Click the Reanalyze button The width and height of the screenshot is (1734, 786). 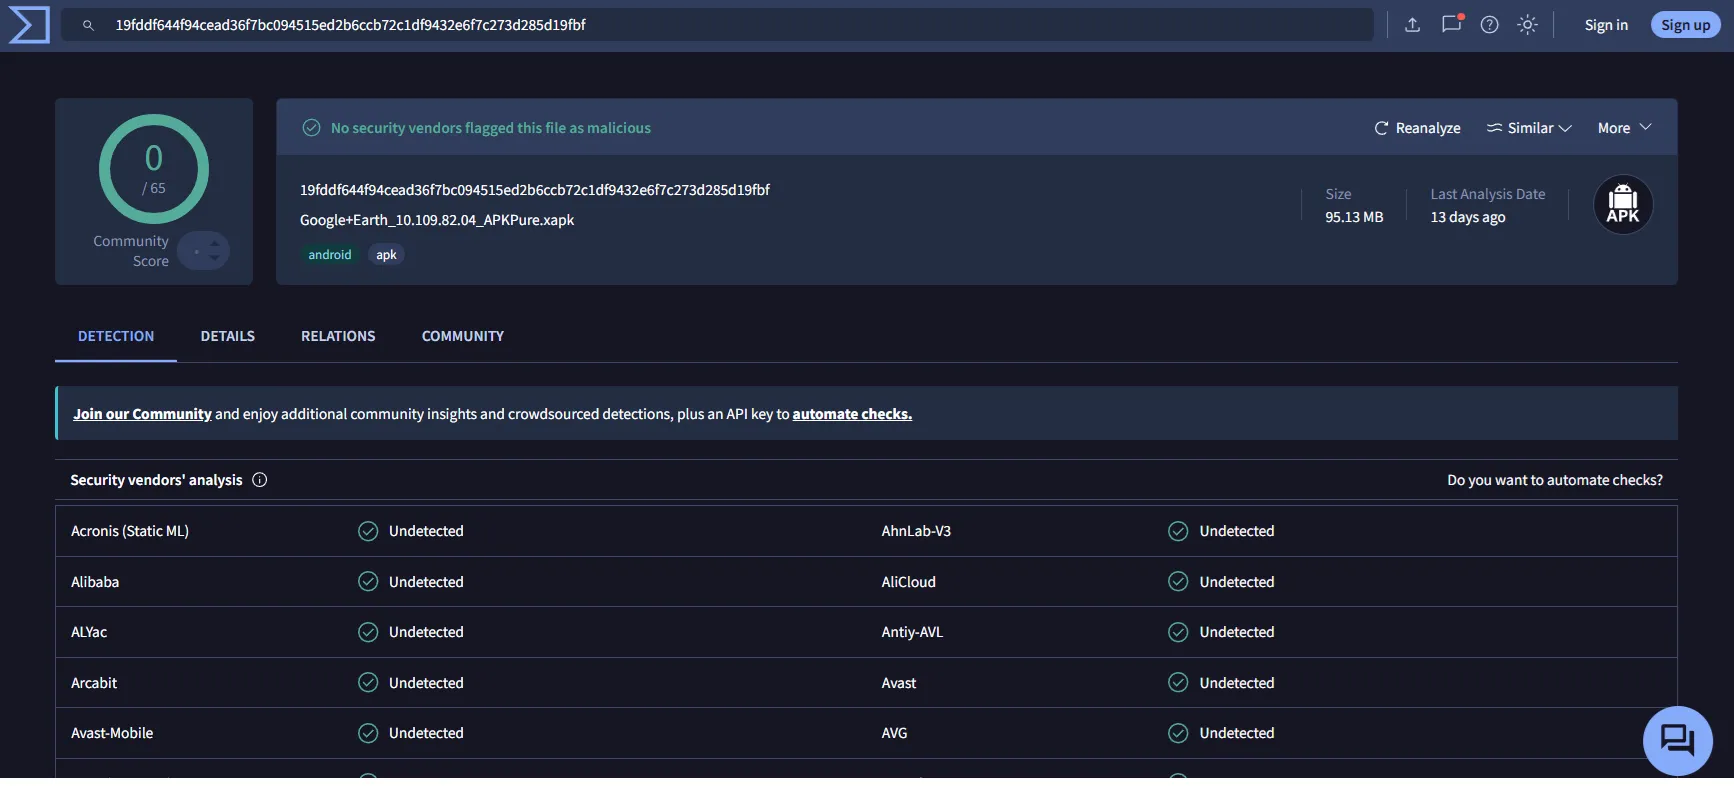(x=1417, y=128)
